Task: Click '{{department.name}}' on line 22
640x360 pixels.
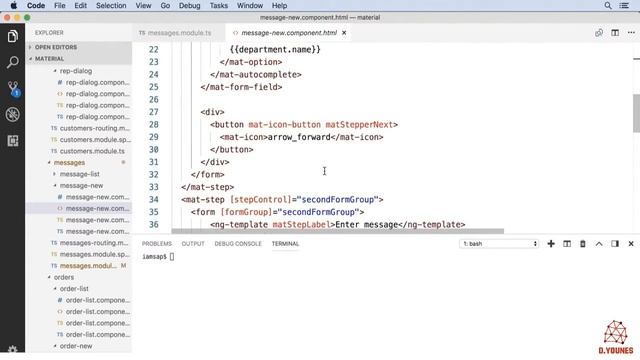Action: coord(275,50)
